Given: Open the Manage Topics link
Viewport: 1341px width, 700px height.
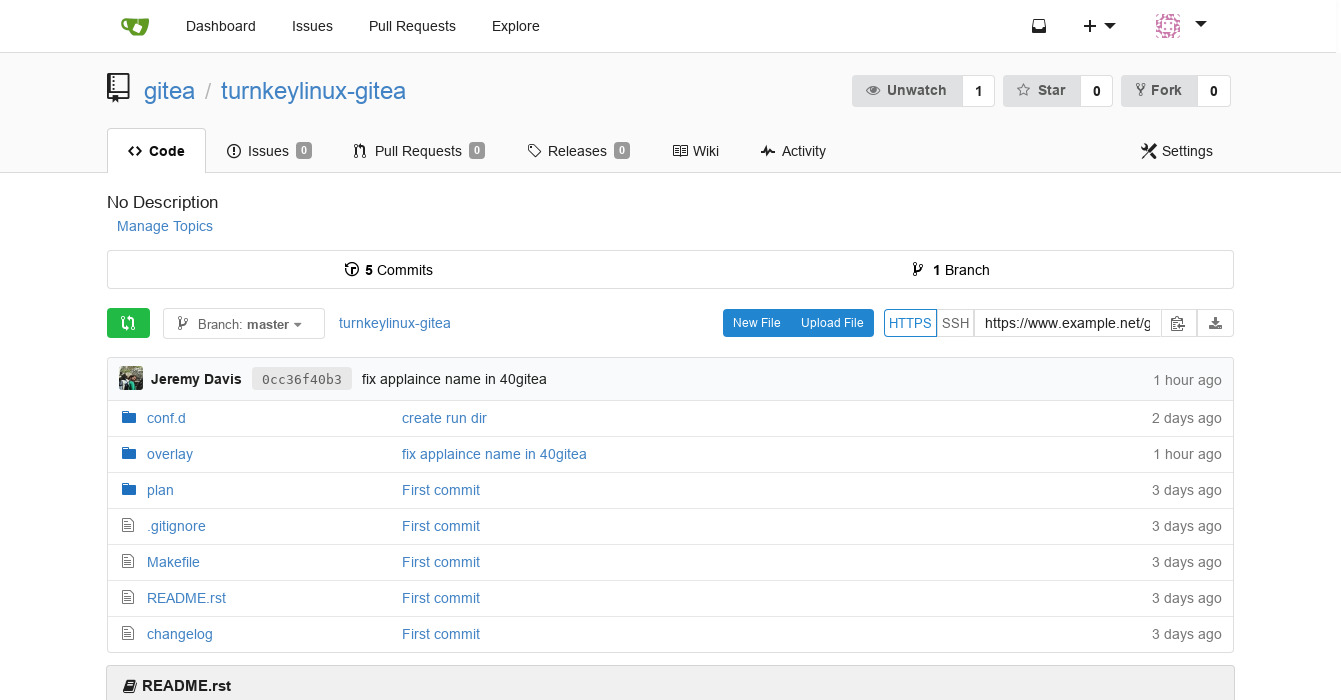Looking at the screenshot, I should (x=165, y=226).
